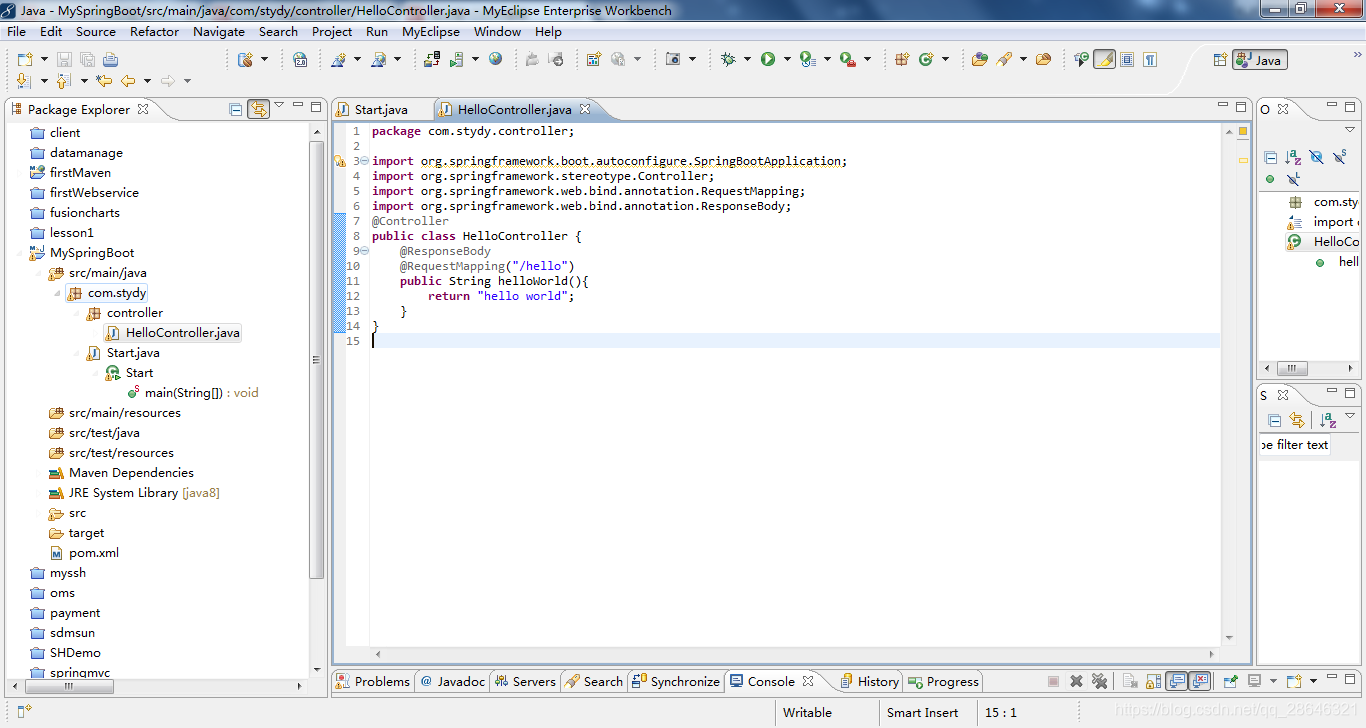Open the Debug button dropdown arrow
The image size is (1366, 728).
pyautogui.click(x=747, y=60)
